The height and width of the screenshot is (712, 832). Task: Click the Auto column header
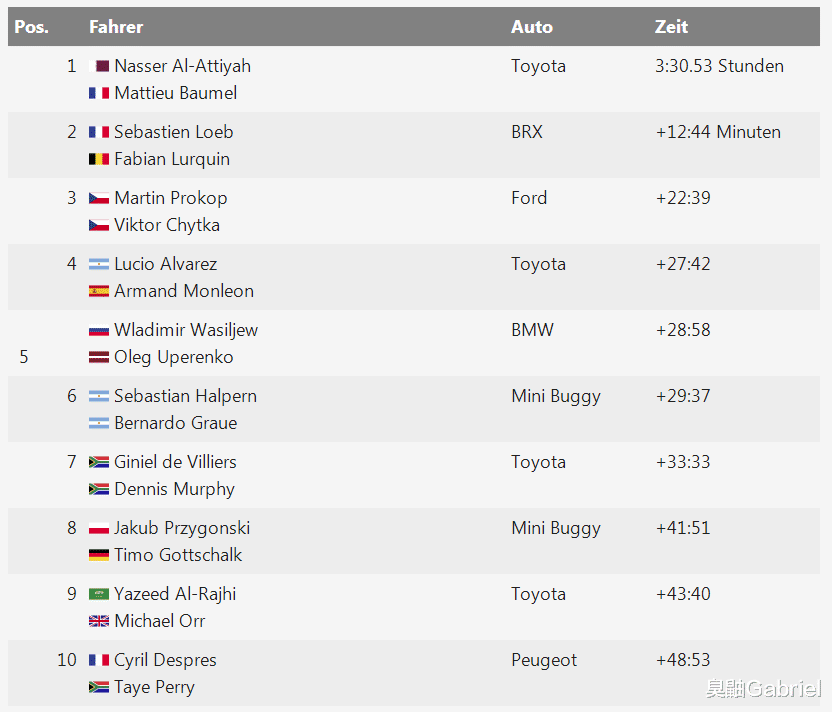(532, 27)
